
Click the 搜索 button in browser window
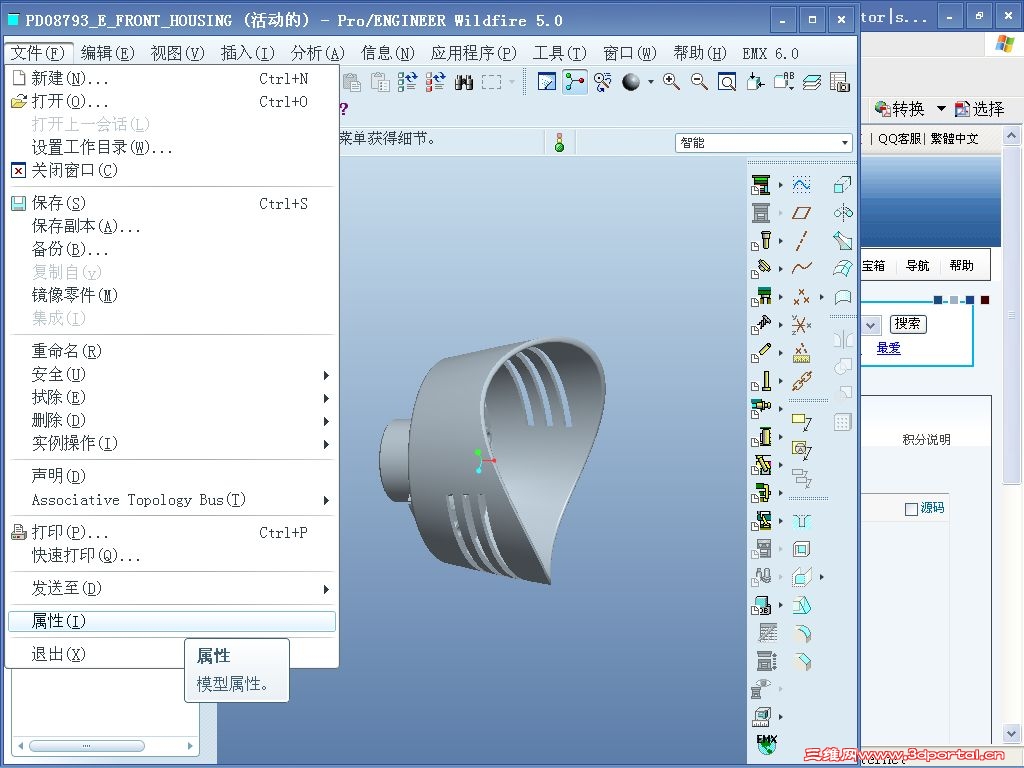(908, 323)
